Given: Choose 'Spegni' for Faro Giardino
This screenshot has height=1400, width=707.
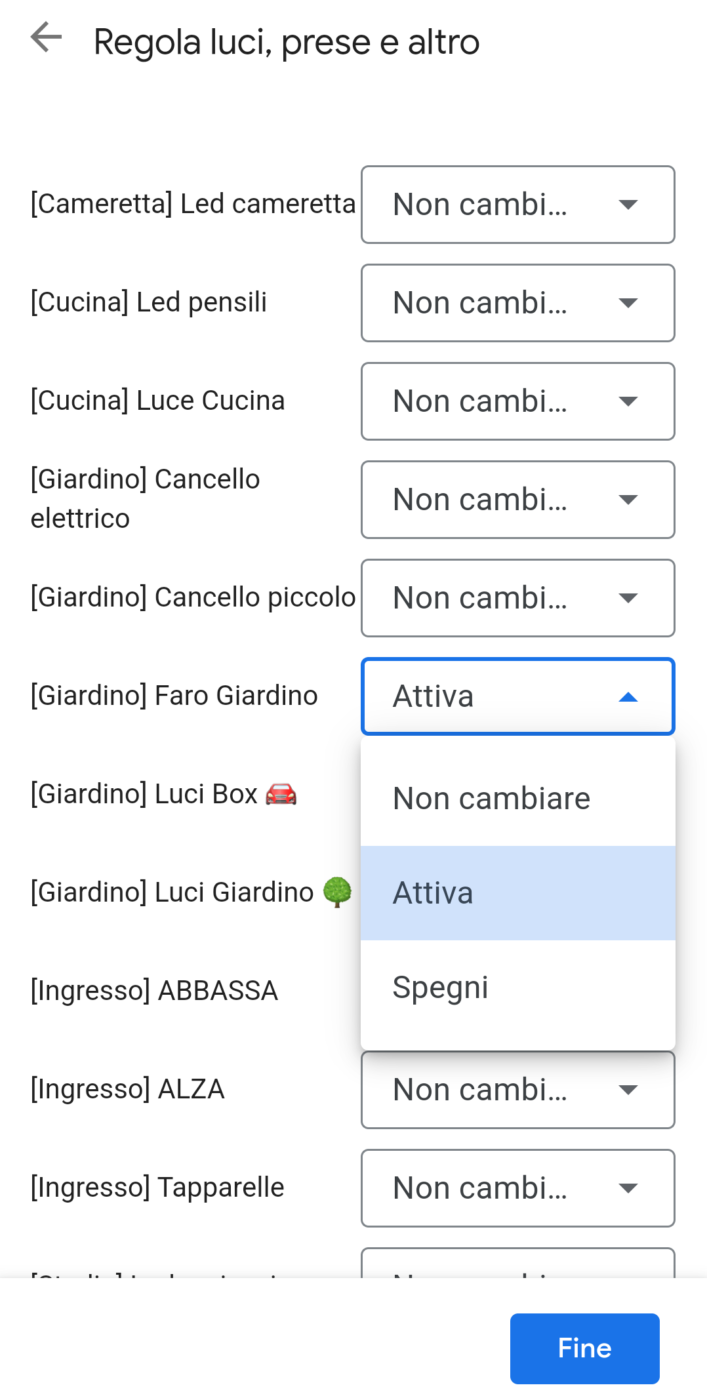Looking at the screenshot, I should coord(440,987).
